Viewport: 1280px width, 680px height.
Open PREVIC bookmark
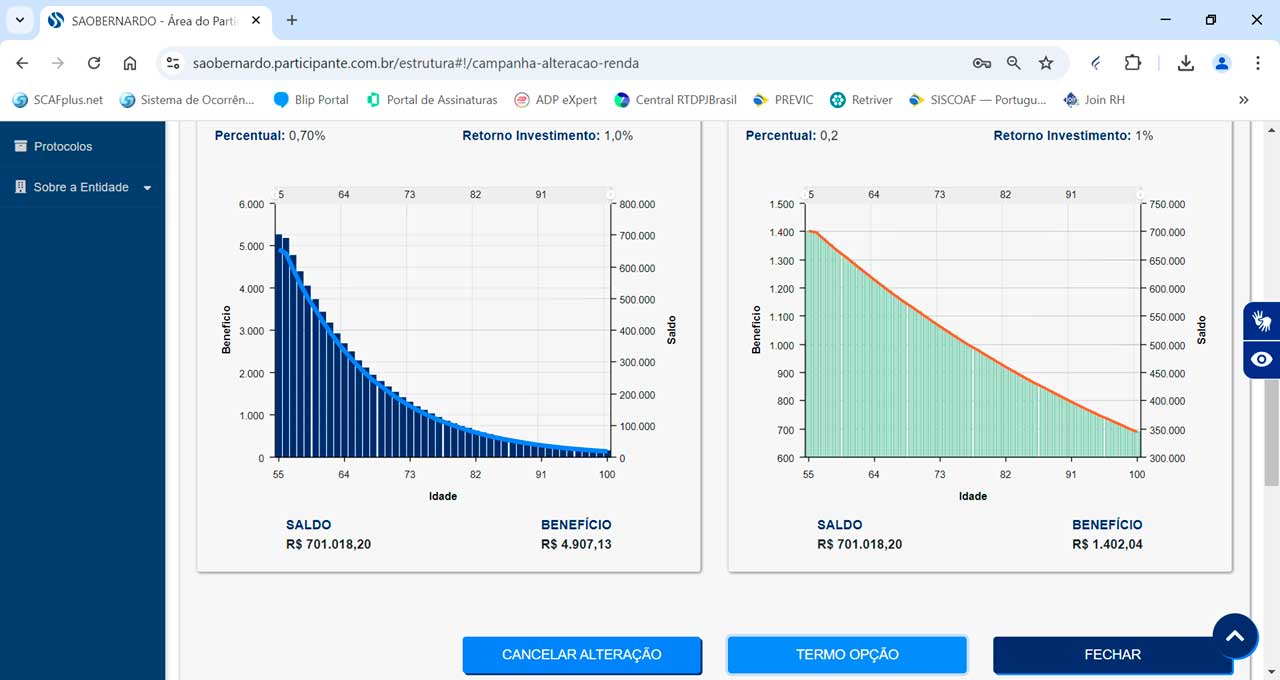[783, 100]
